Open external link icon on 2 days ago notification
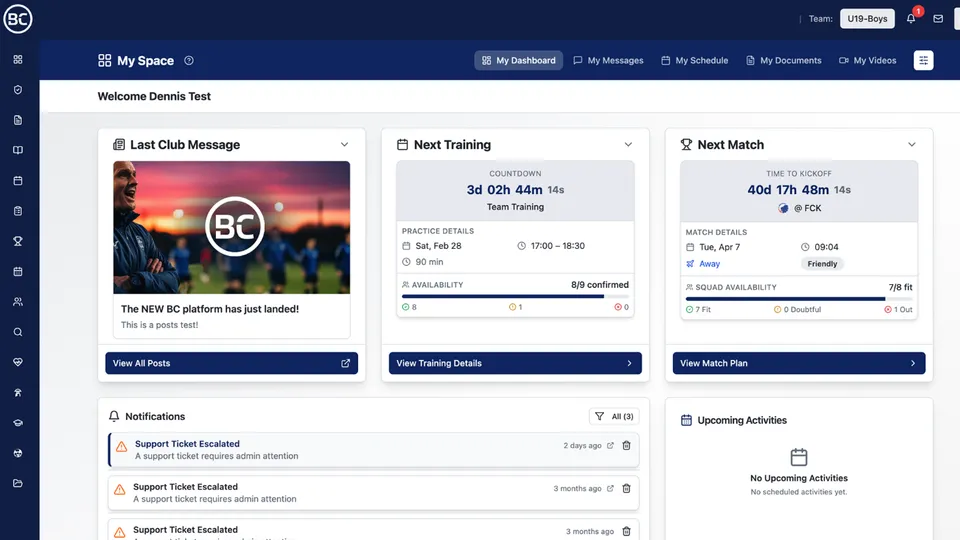Viewport: 960px width, 540px height. pos(610,446)
